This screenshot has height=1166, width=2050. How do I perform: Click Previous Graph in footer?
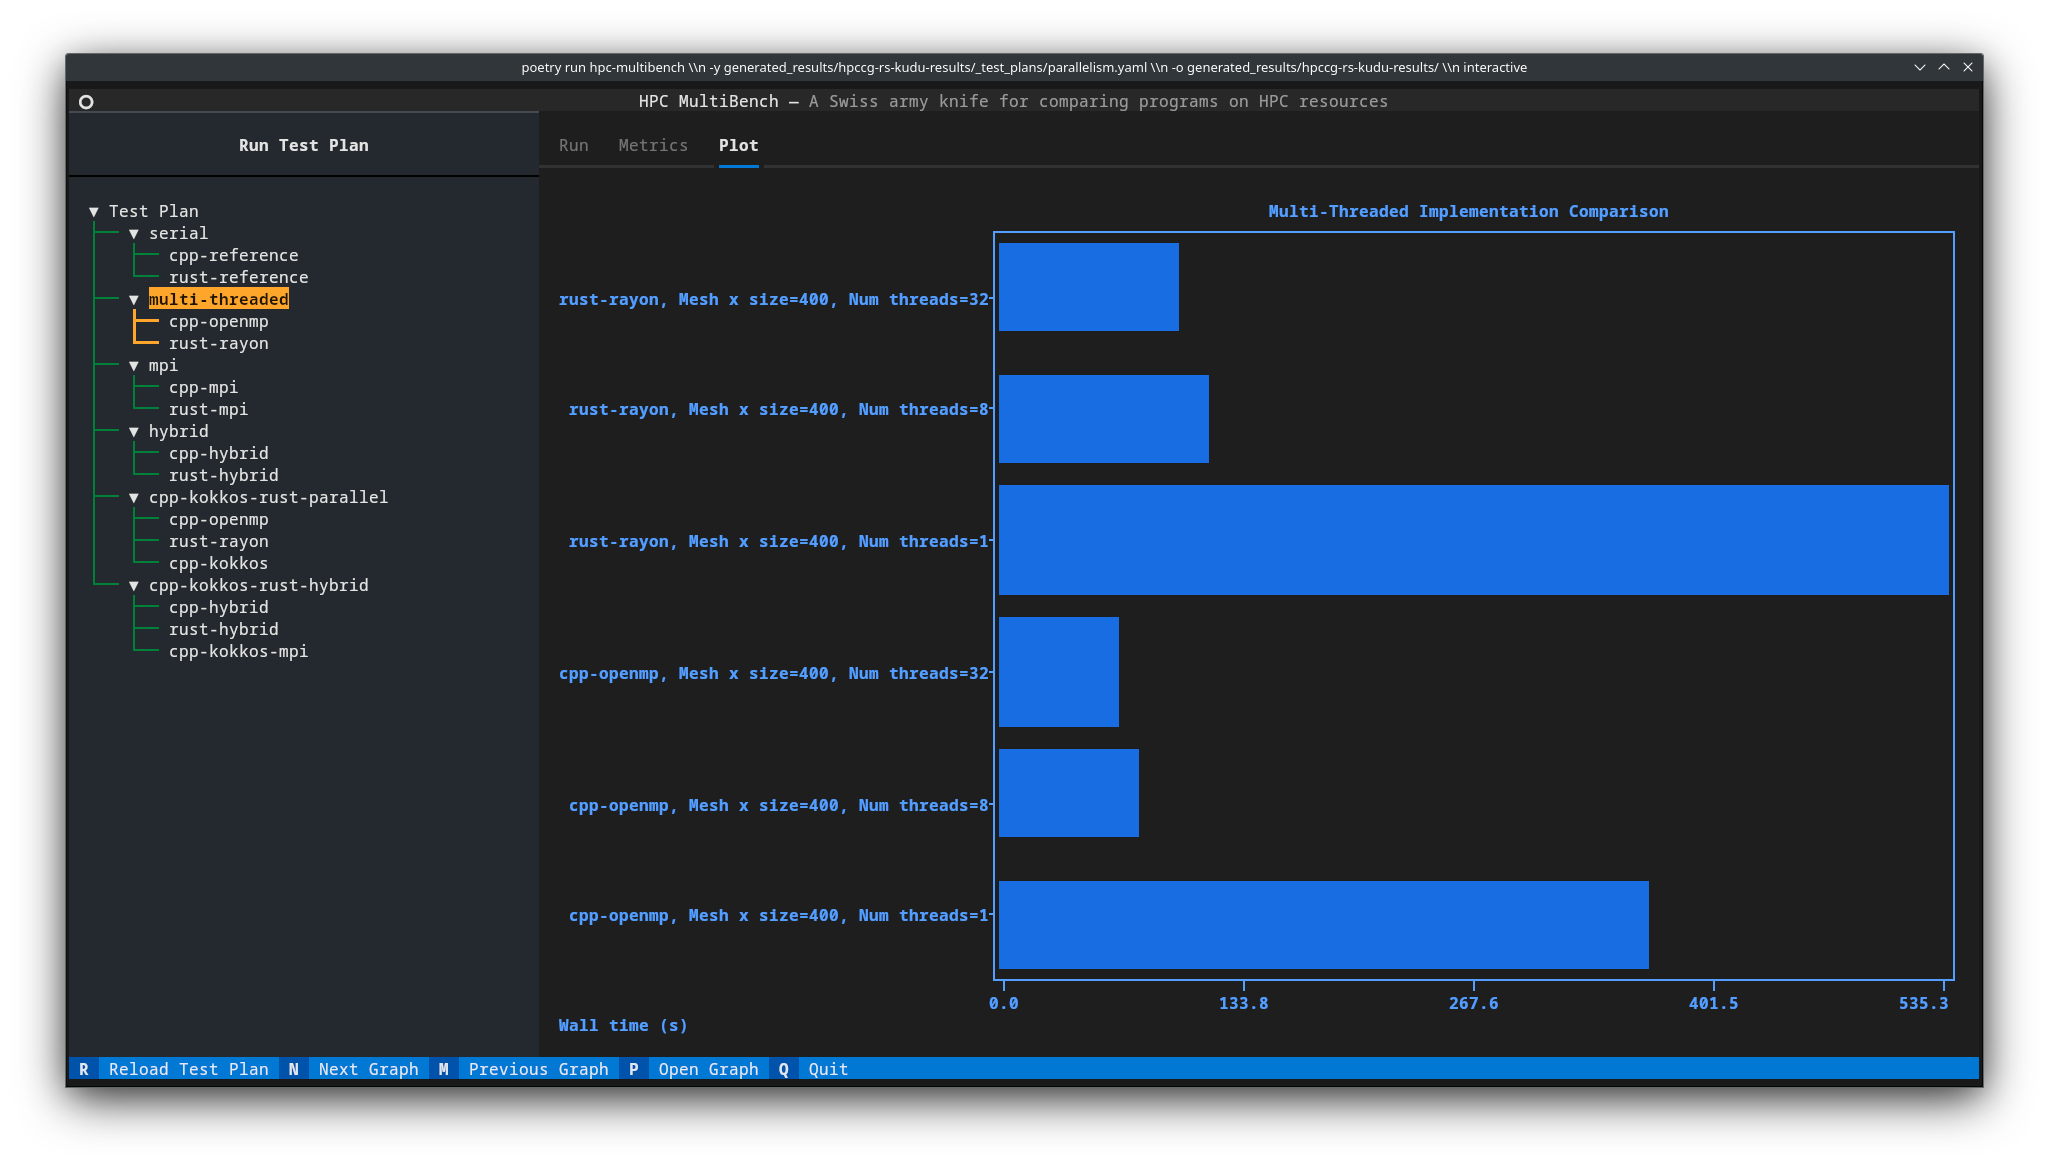tap(539, 1070)
